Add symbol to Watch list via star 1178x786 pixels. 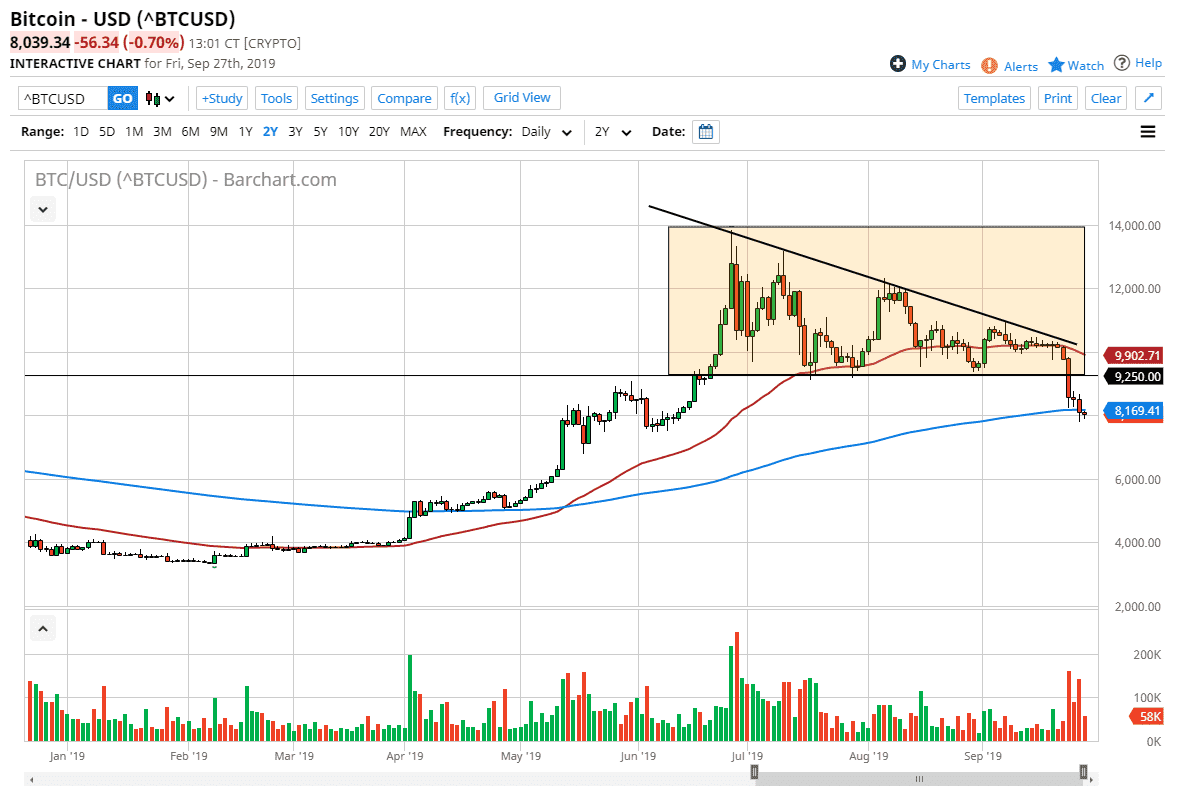click(1055, 64)
